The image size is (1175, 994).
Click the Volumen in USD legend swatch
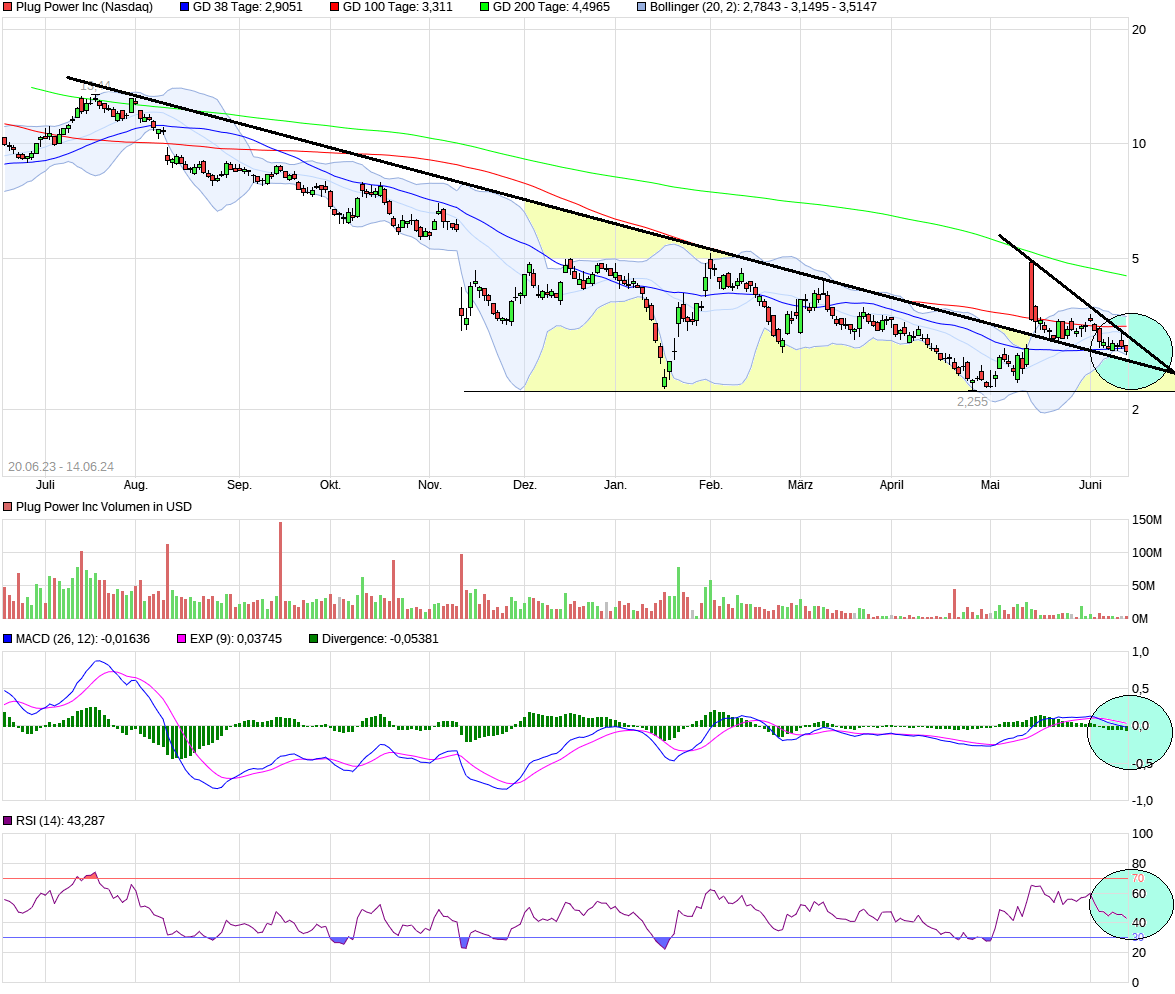click(x=8, y=507)
